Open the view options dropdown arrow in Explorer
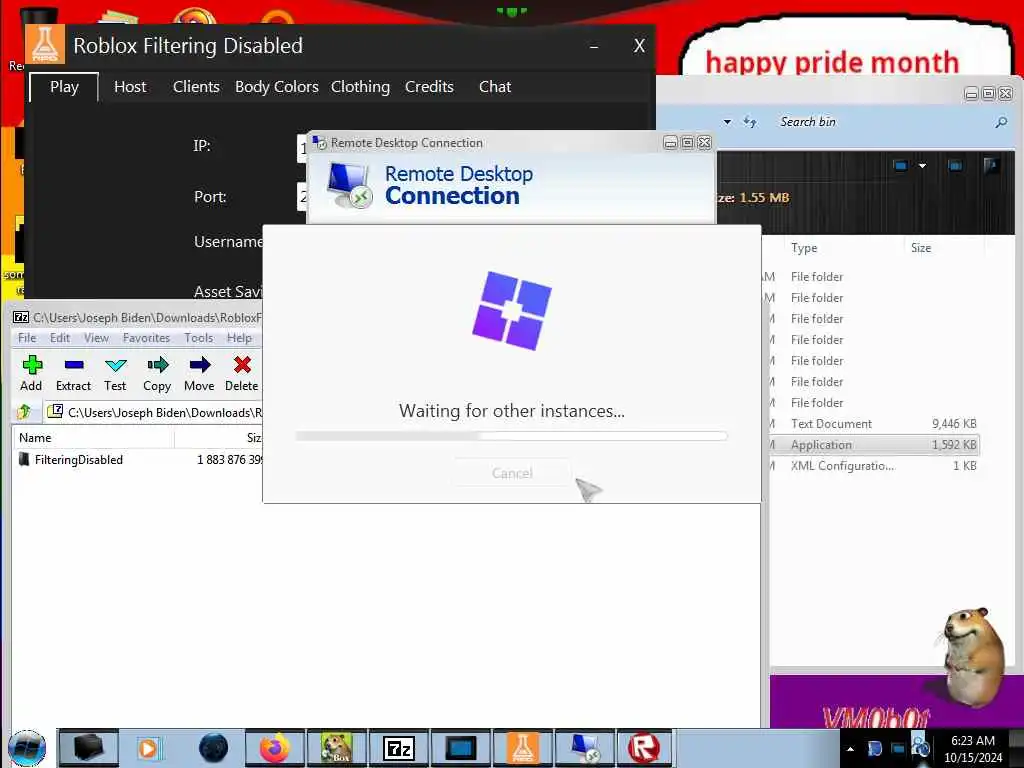Screen dimensions: 1024x768 [922, 166]
